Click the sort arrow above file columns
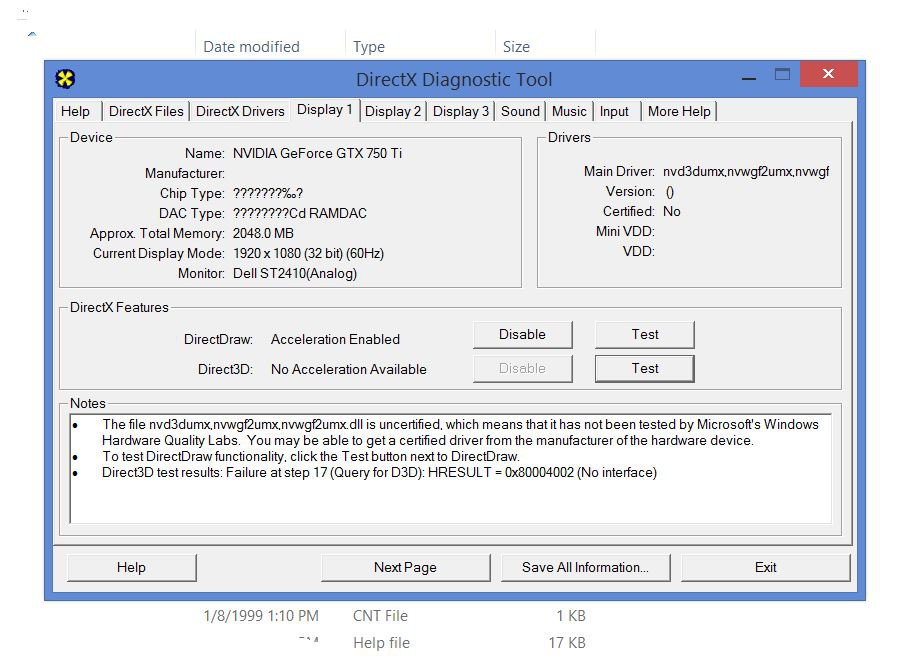The width and height of the screenshot is (904, 672). pyautogui.click(x=32, y=35)
